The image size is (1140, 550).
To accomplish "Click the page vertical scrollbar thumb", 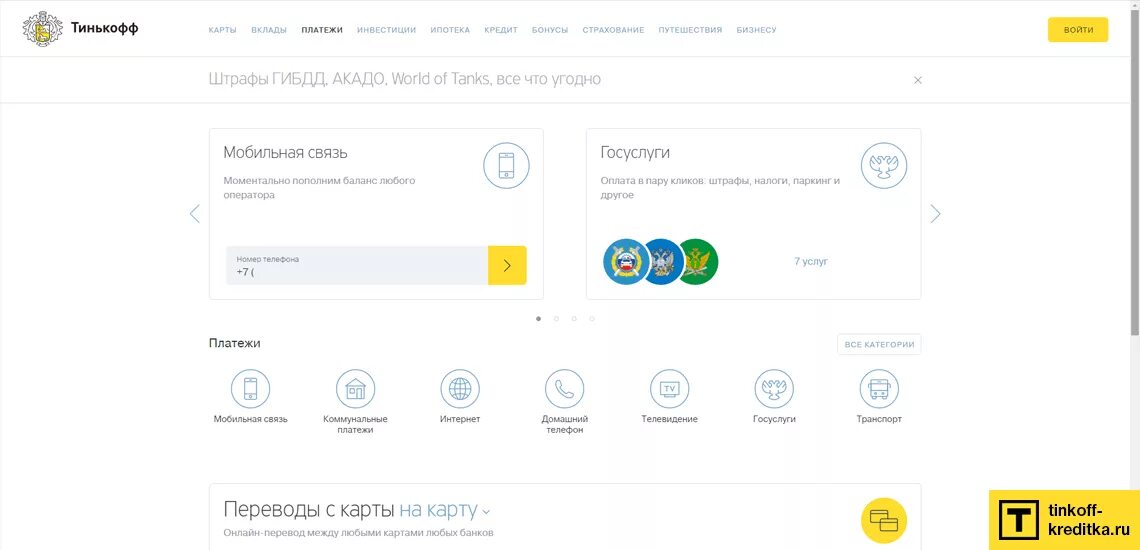I will [1136, 172].
